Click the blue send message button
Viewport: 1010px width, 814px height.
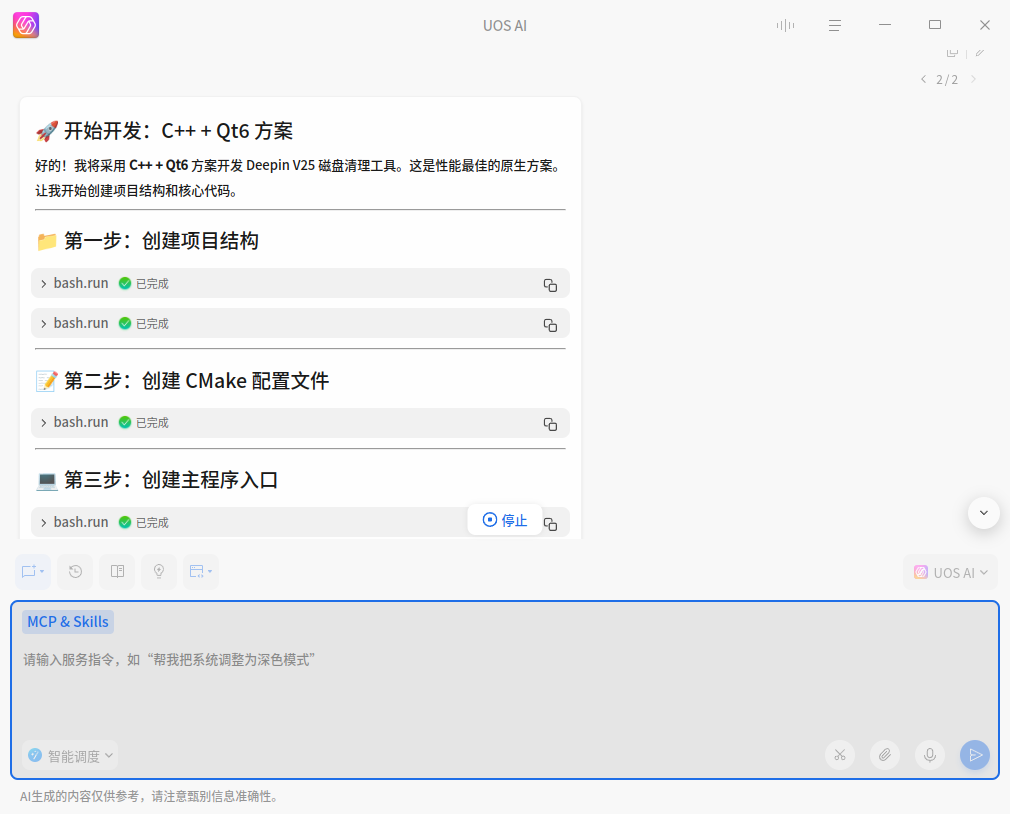974,755
